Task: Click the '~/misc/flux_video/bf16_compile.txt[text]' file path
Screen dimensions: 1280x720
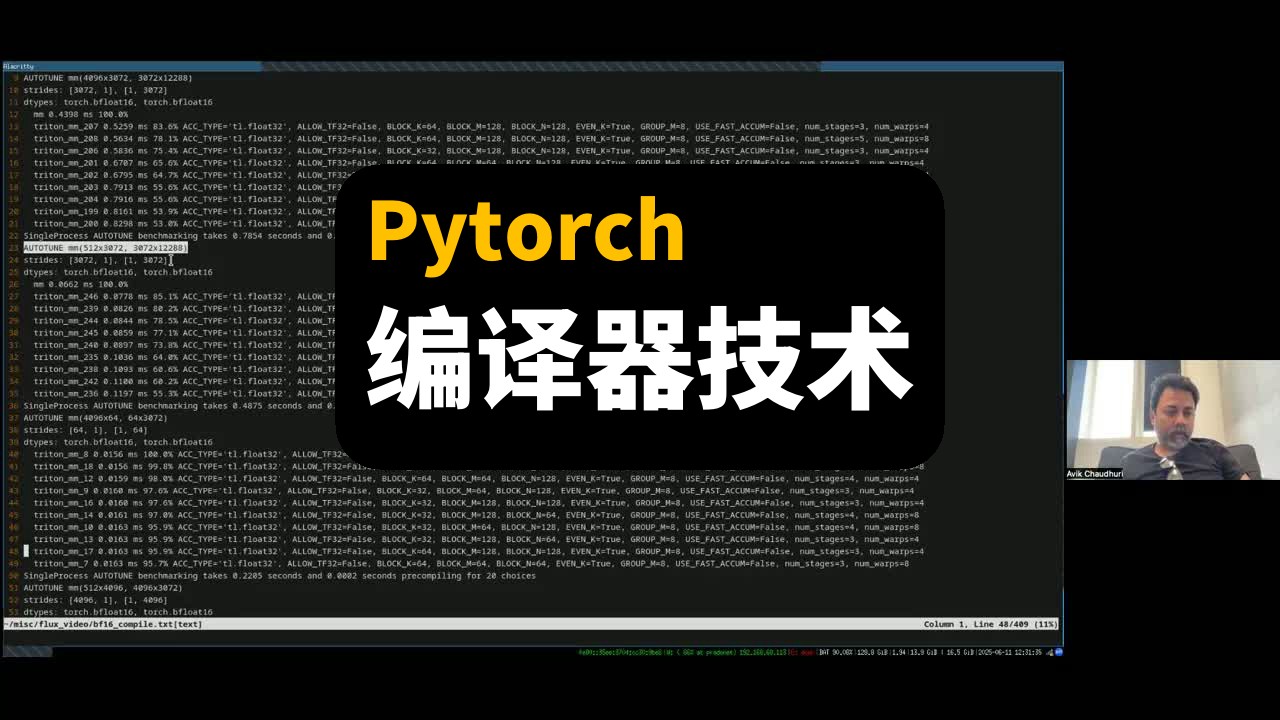Action: [x=103, y=624]
